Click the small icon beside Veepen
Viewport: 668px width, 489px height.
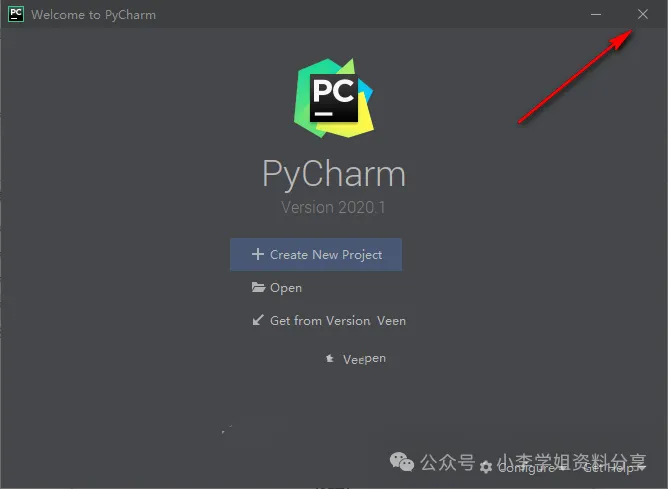pyautogui.click(x=330, y=358)
